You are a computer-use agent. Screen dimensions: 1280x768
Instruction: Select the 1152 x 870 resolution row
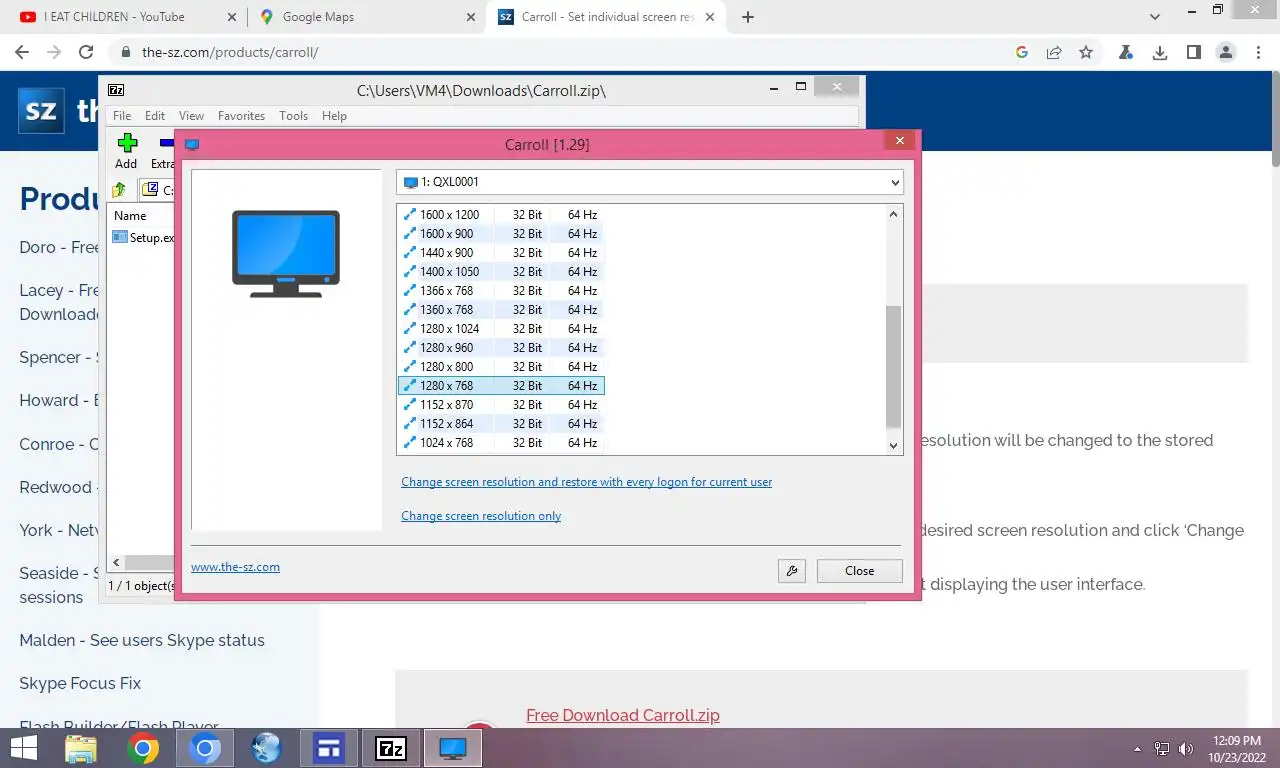tap(501, 405)
